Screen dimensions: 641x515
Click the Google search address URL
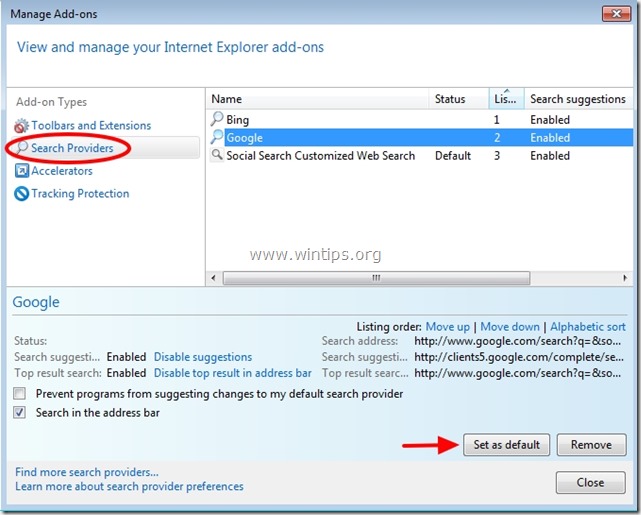(x=518, y=341)
